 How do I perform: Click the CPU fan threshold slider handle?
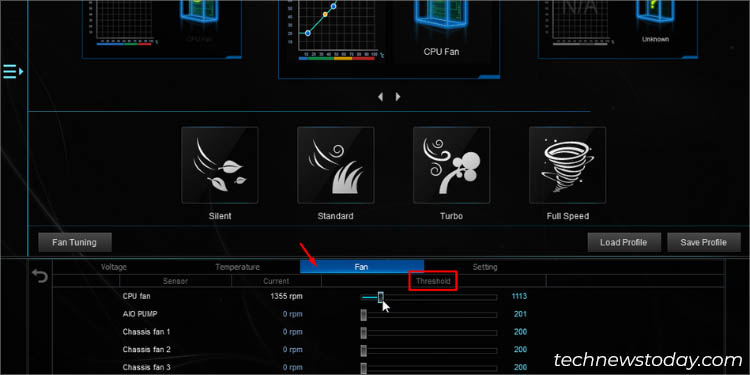click(381, 297)
